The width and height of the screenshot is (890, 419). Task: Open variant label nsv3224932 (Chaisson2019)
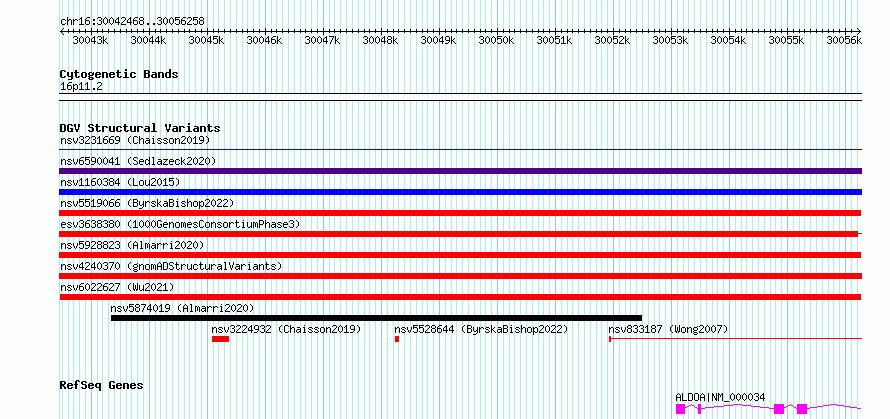click(287, 329)
